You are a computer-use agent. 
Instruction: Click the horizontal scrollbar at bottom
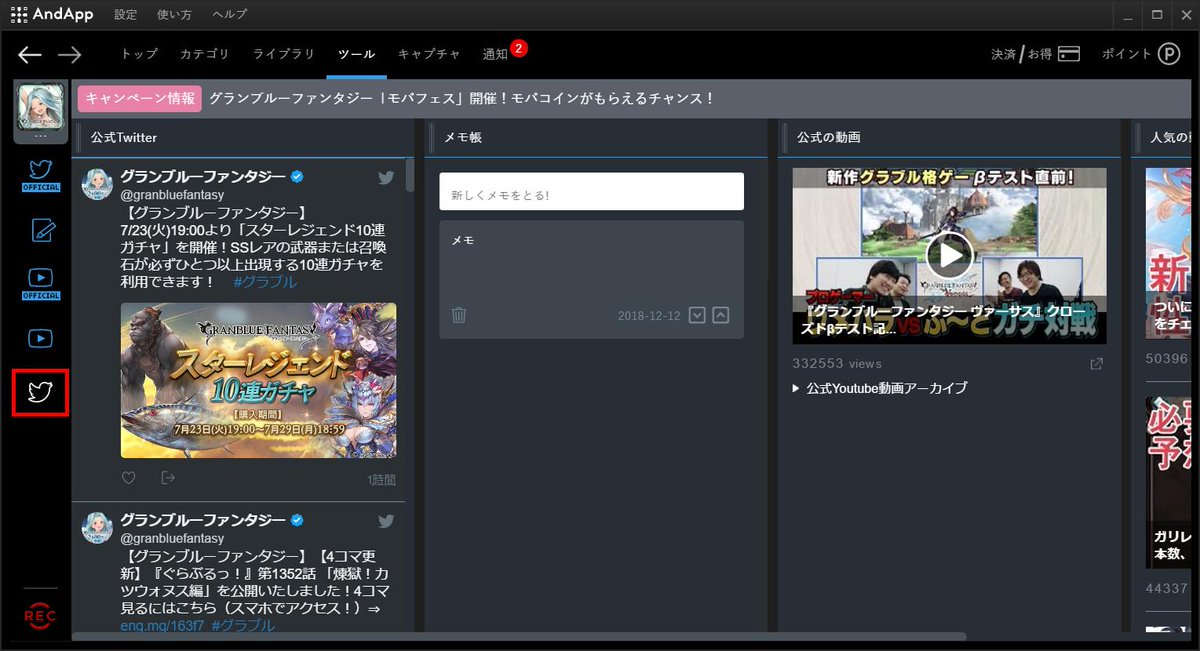tap(519, 636)
